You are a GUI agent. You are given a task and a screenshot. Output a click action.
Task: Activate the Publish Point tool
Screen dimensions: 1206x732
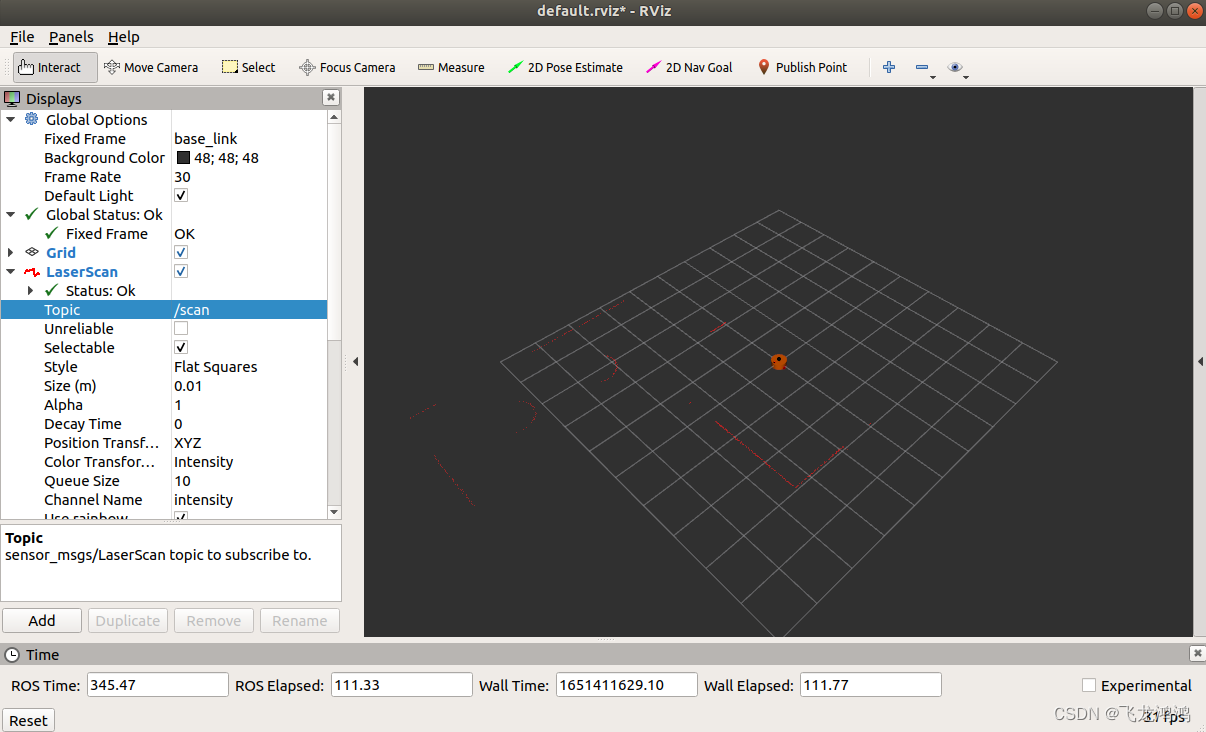click(x=802, y=67)
